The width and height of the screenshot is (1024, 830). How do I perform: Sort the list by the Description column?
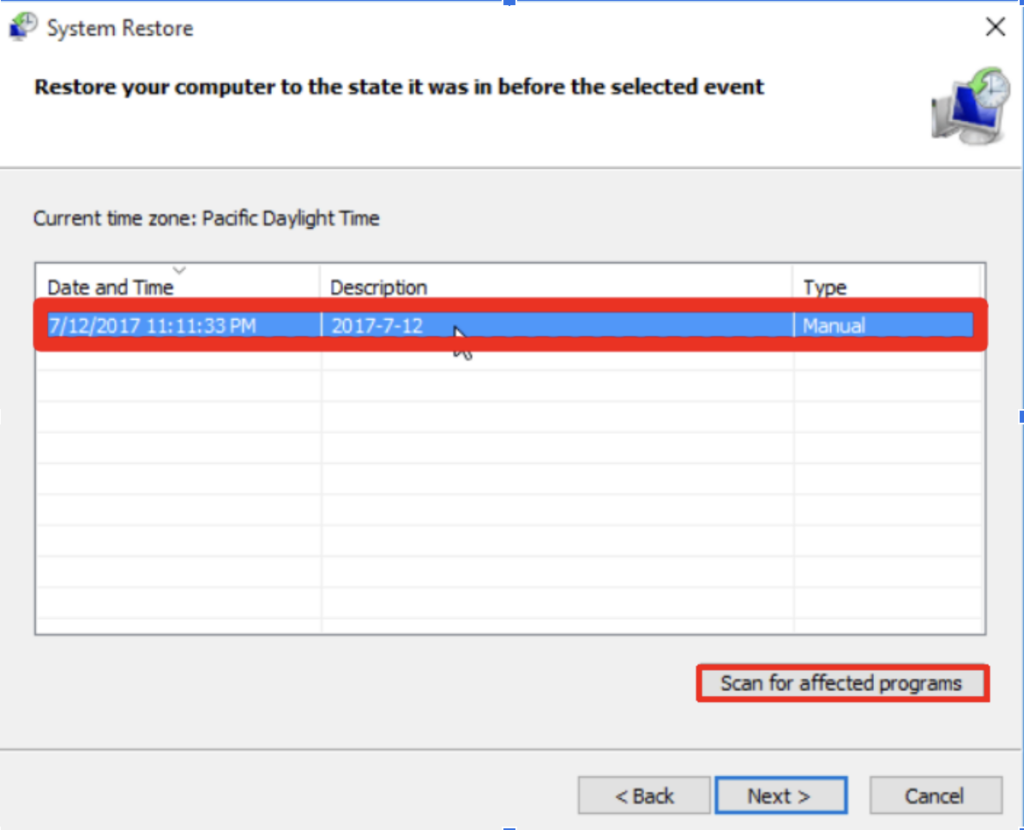[378, 287]
